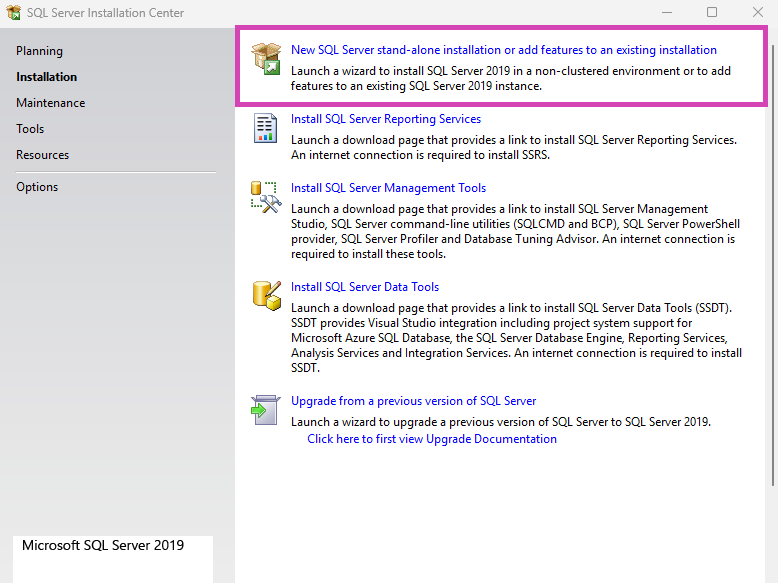Click the SQL Server title bar app icon
This screenshot has height=583, width=778.
click(13, 12)
